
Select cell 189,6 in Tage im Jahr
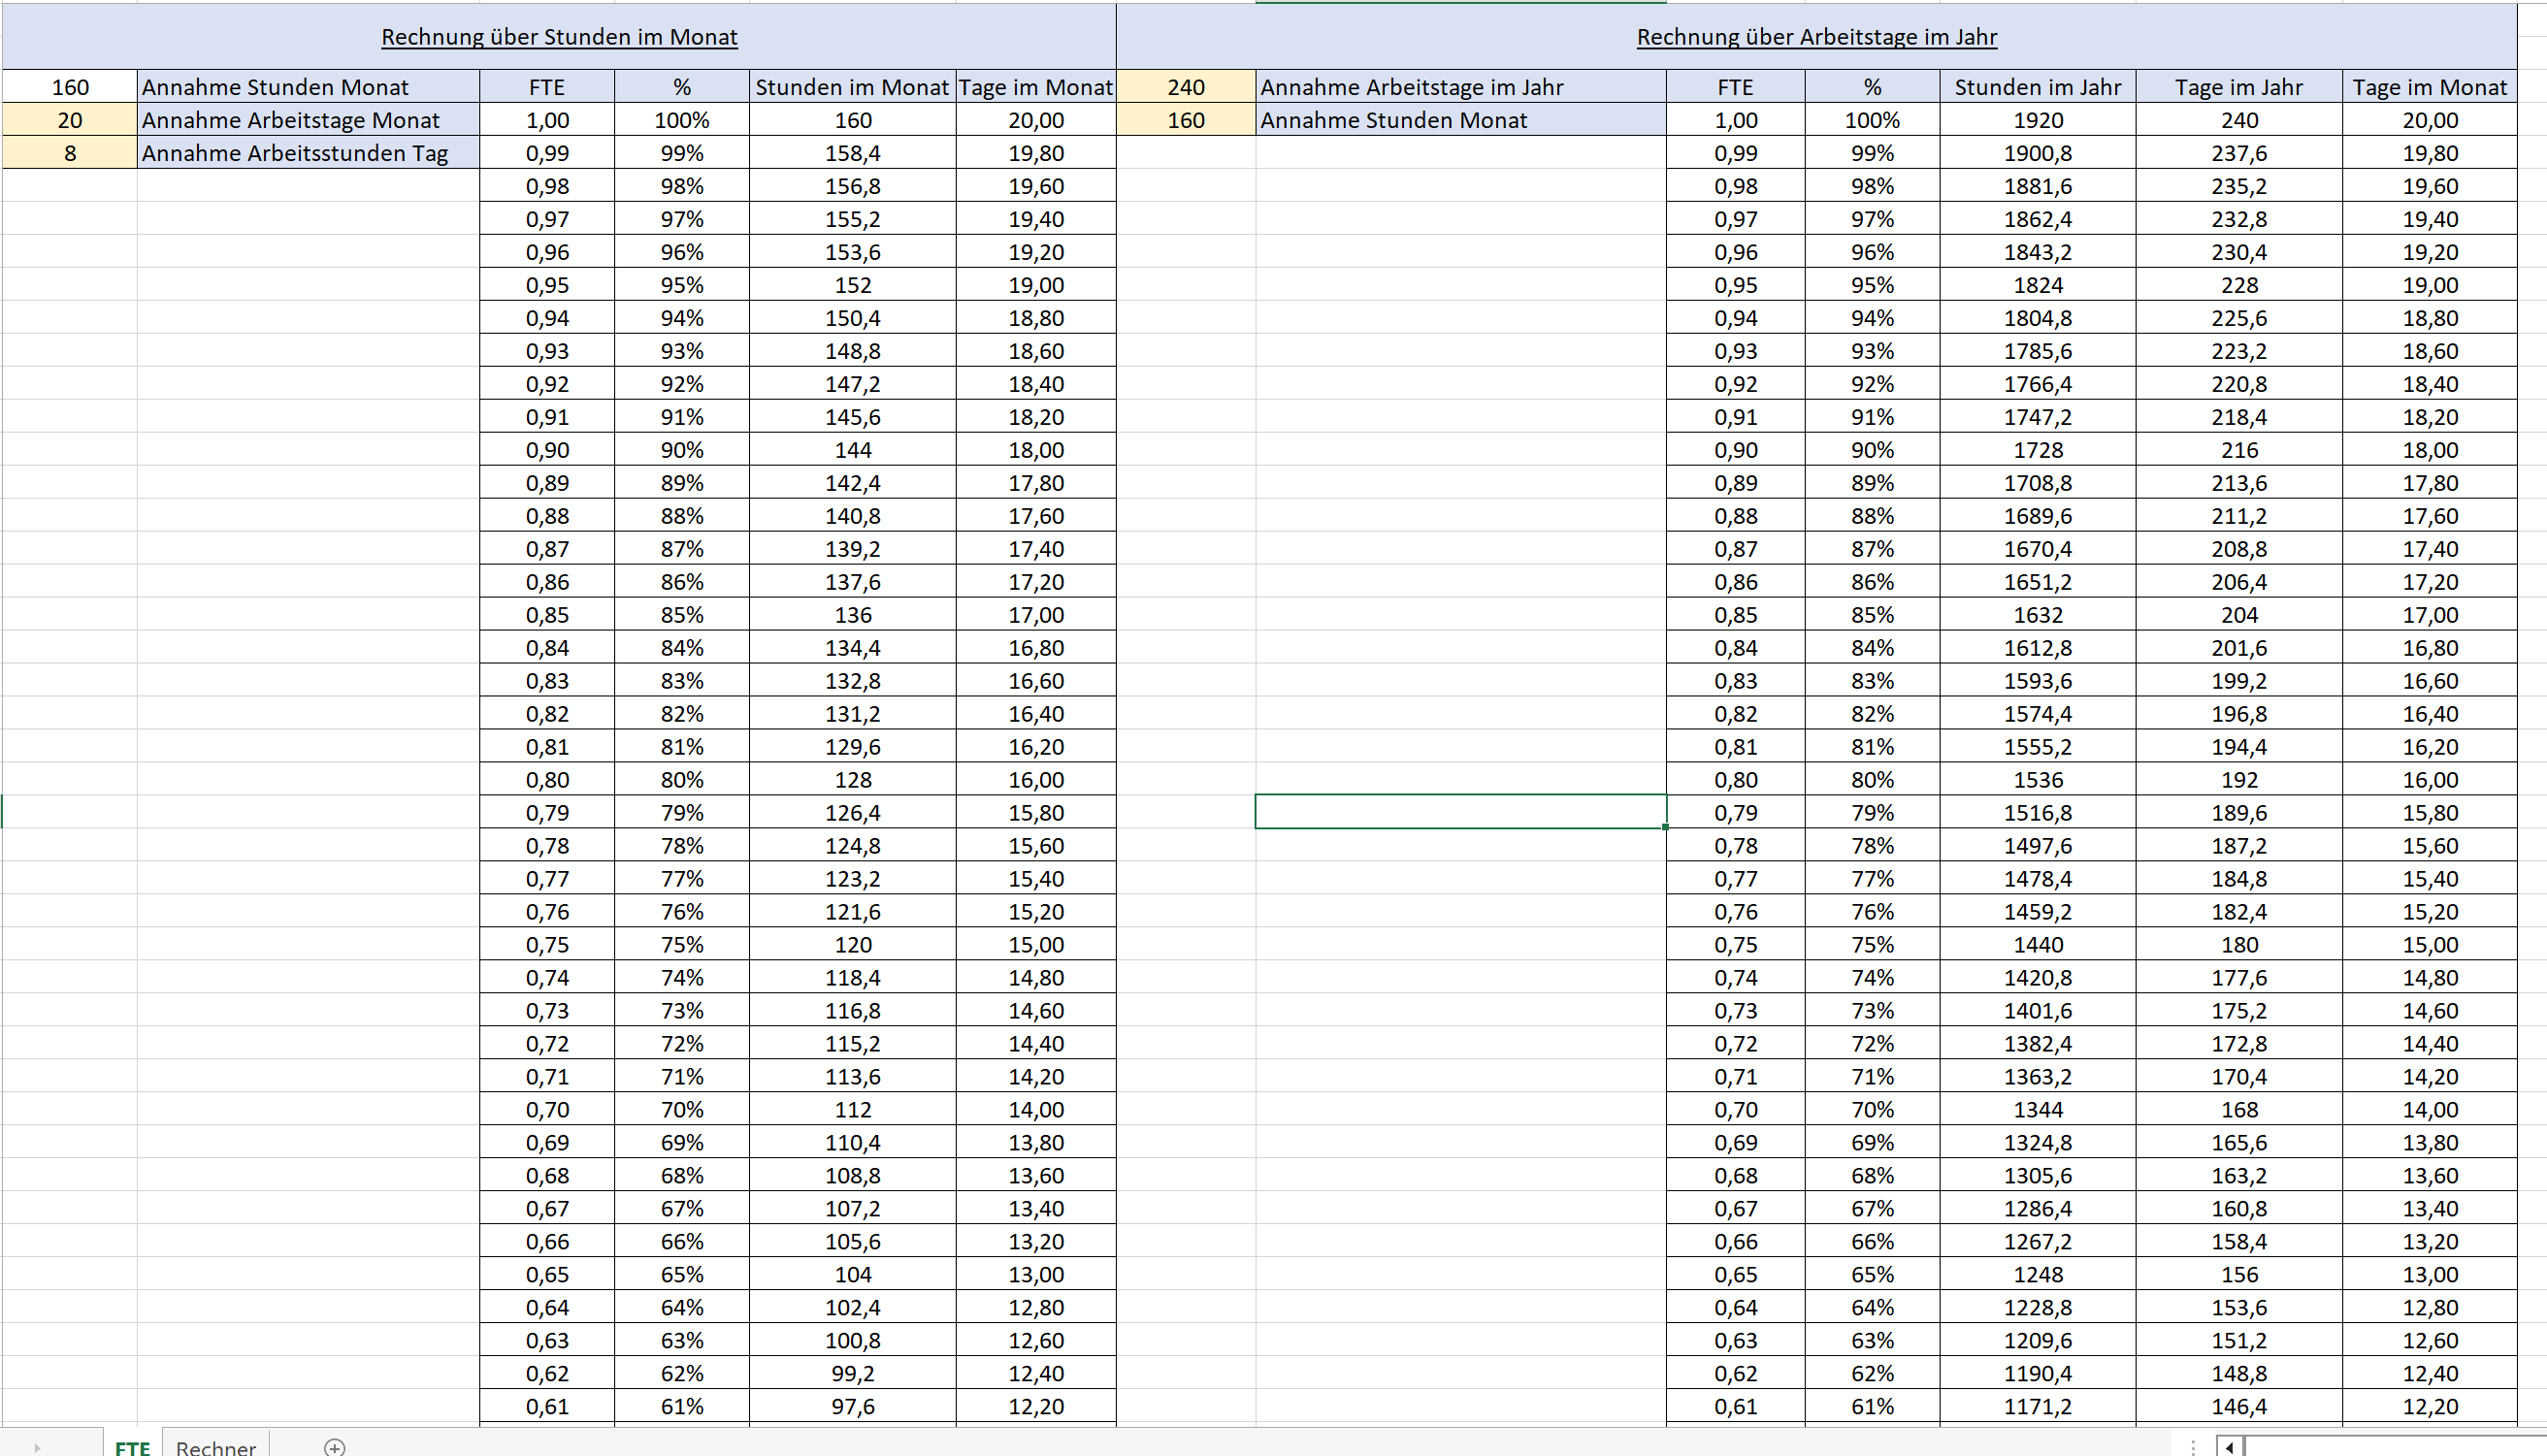click(x=2238, y=813)
